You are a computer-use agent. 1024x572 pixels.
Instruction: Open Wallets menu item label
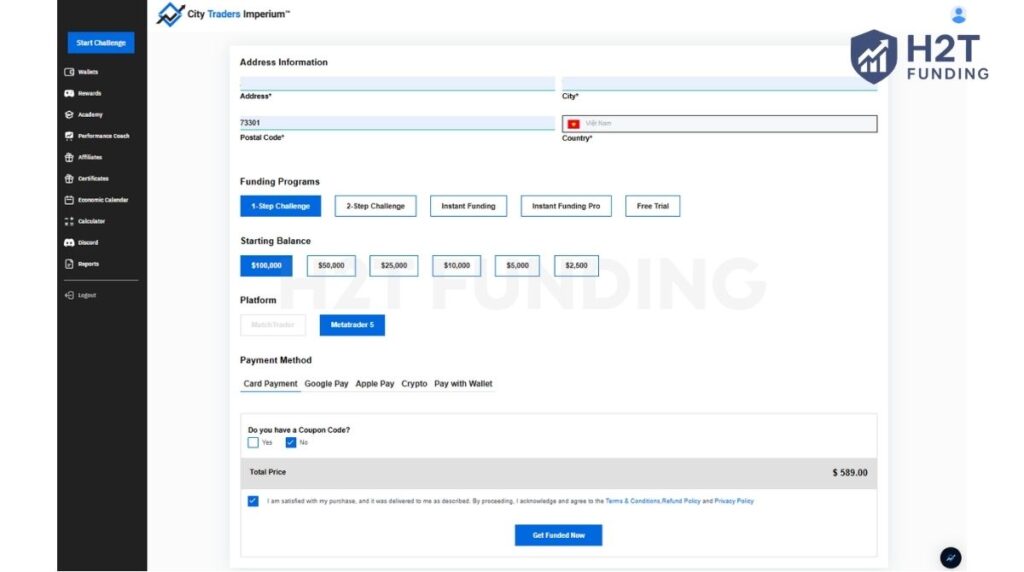[x=88, y=72]
